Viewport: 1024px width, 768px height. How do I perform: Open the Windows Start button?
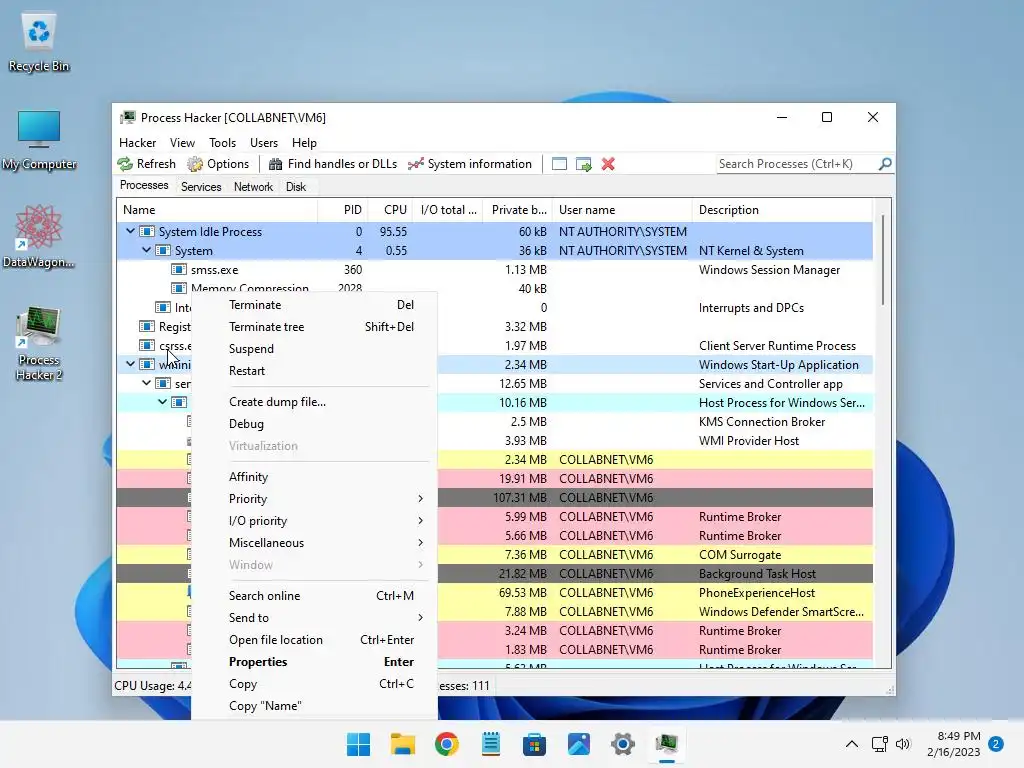[x=358, y=744]
